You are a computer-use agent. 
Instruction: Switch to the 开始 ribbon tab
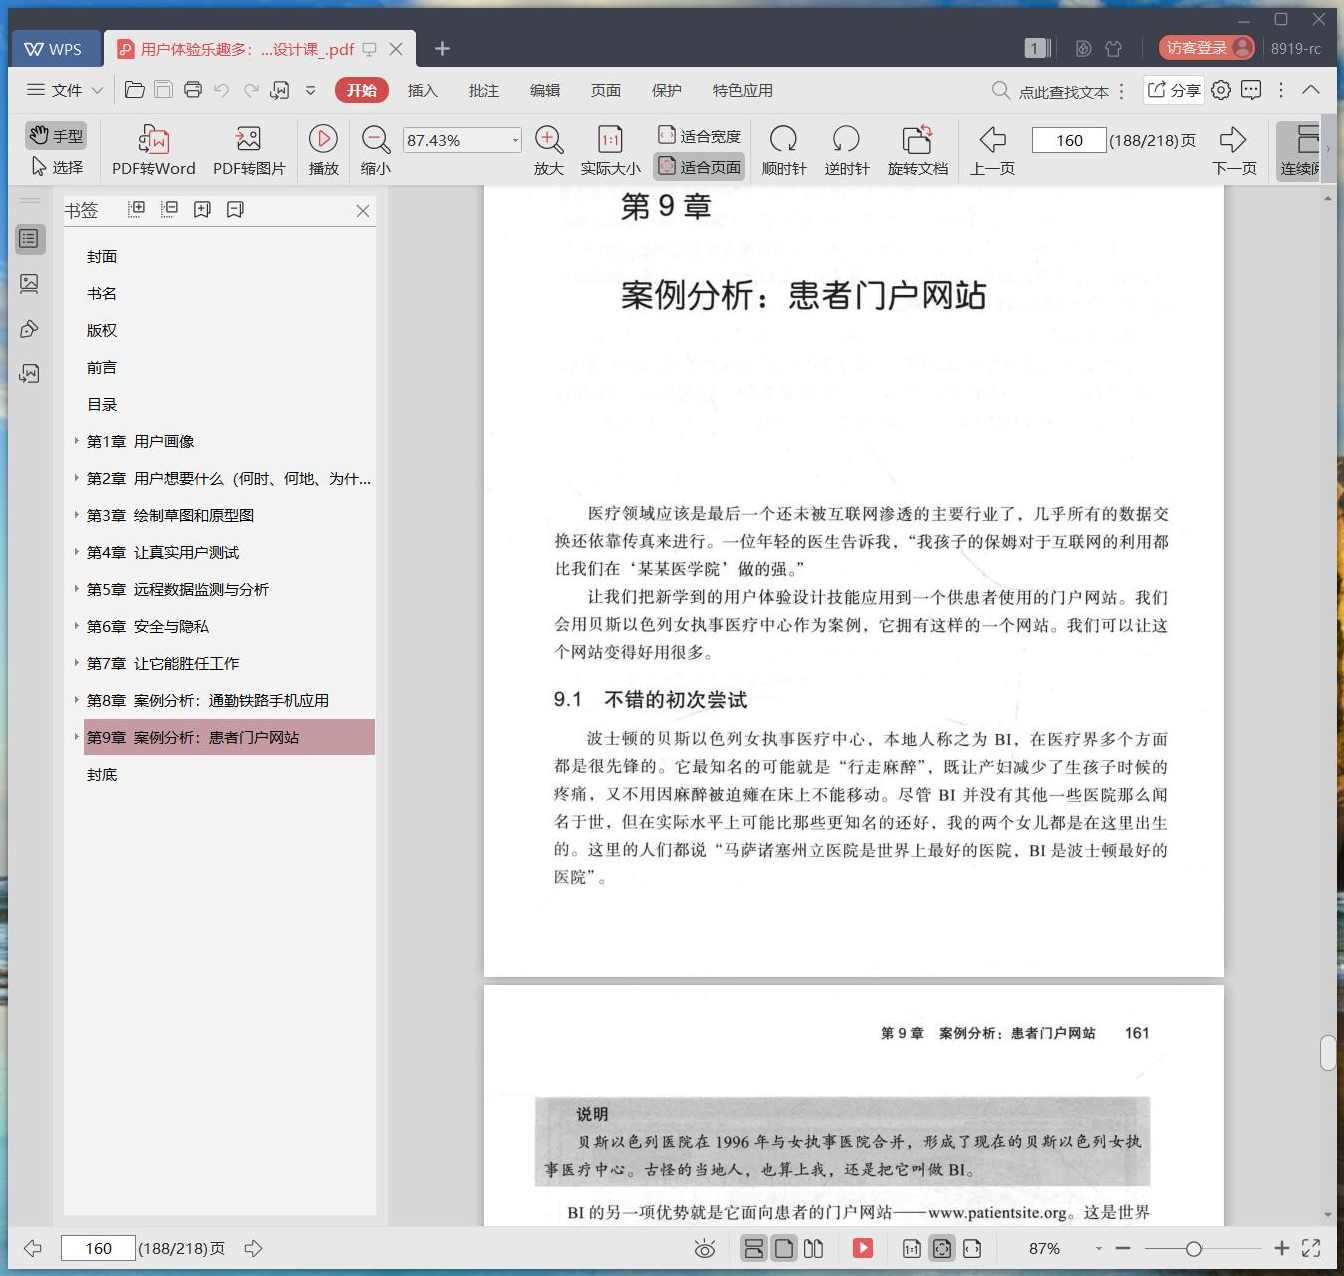tap(361, 90)
